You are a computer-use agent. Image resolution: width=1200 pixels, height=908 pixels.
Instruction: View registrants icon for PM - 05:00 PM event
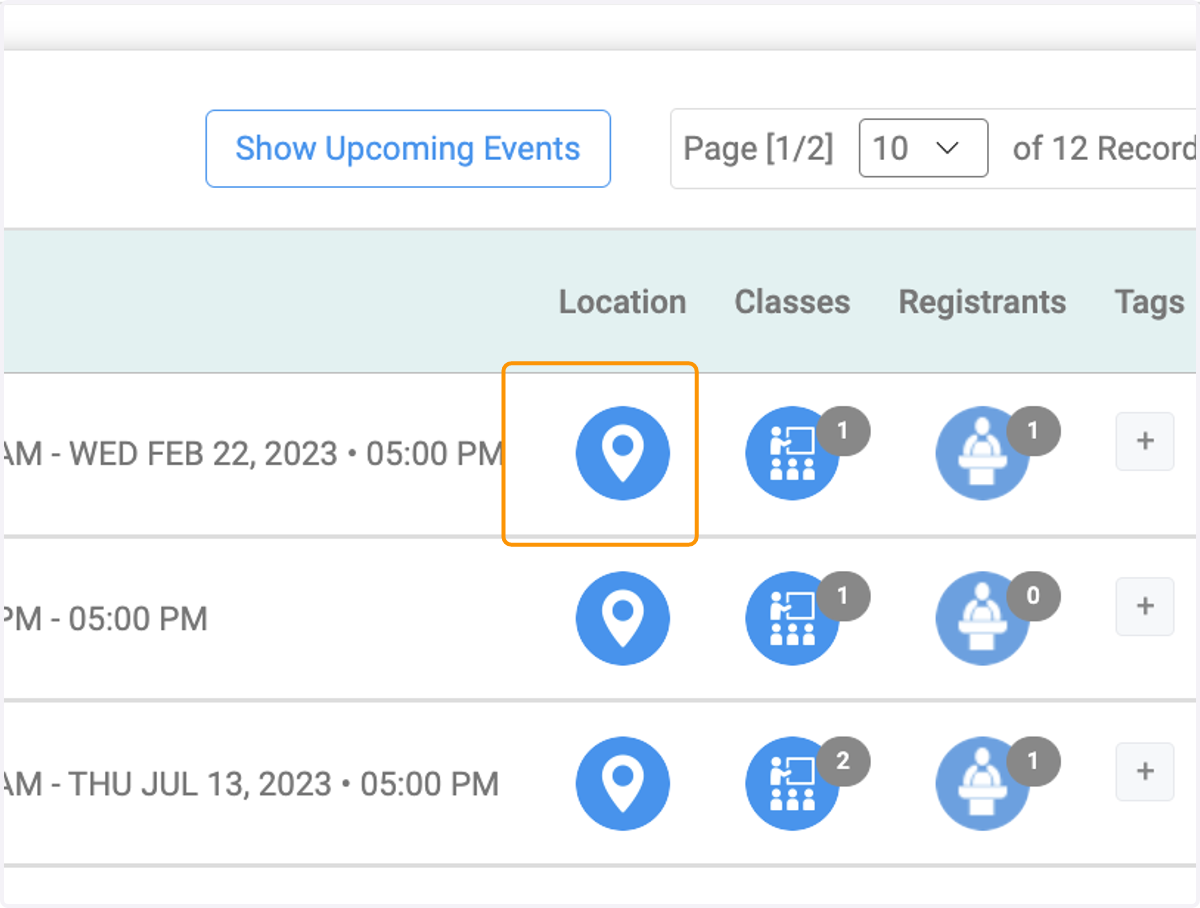click(x=982, y=618)
